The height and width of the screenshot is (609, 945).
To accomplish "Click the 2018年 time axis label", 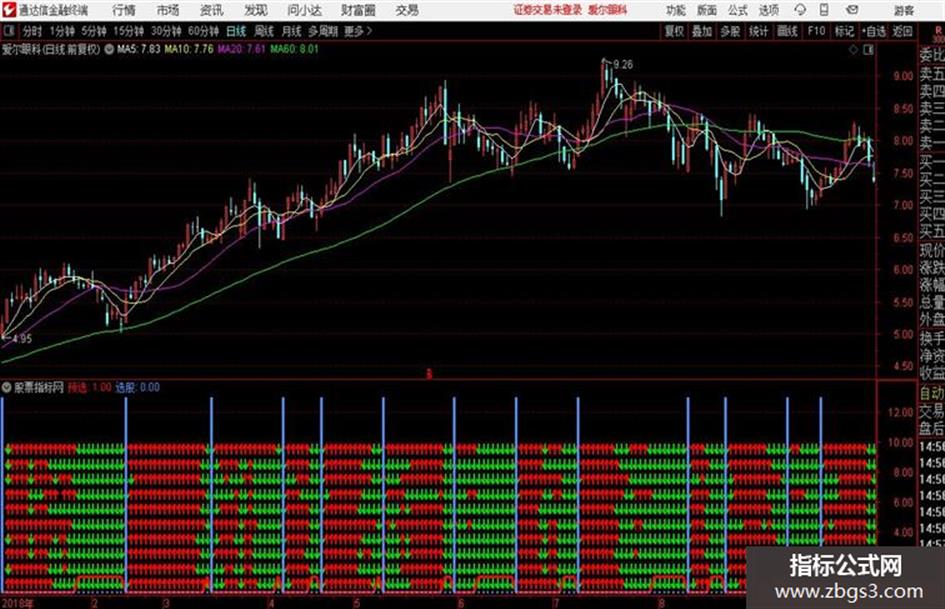I will [x=17, y=603].
